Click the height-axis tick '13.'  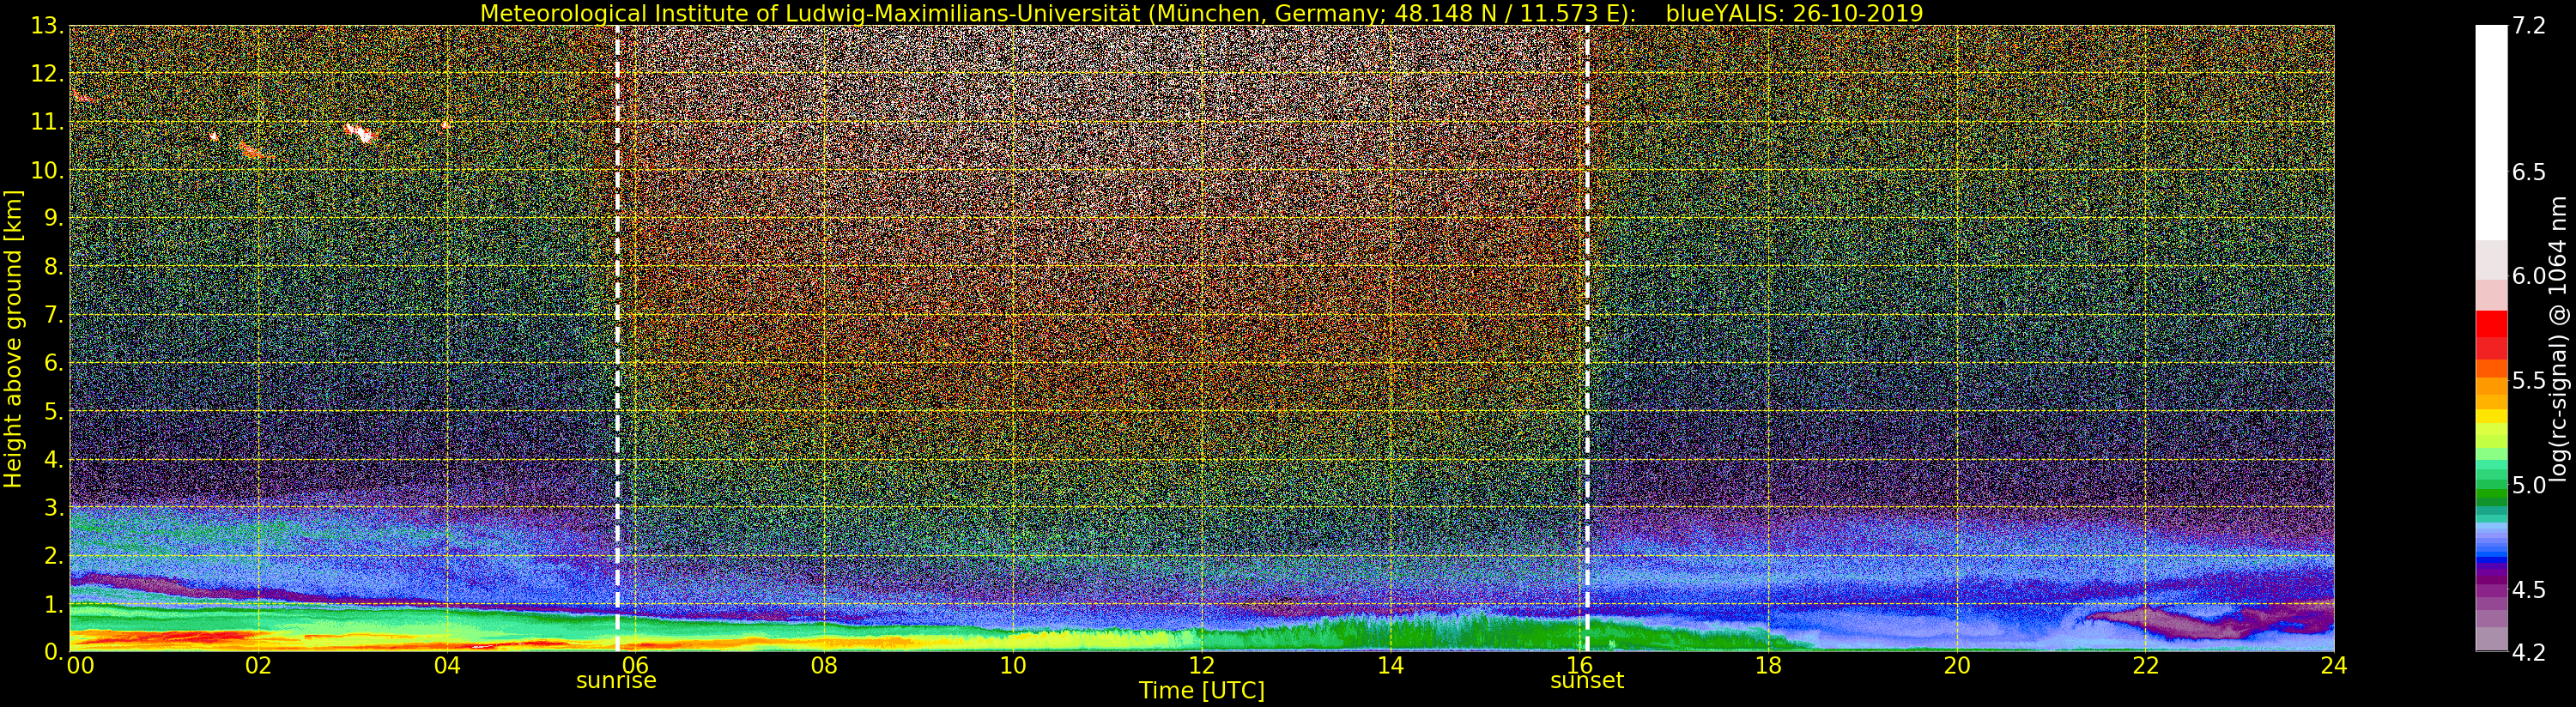click(x=47, y=26)
